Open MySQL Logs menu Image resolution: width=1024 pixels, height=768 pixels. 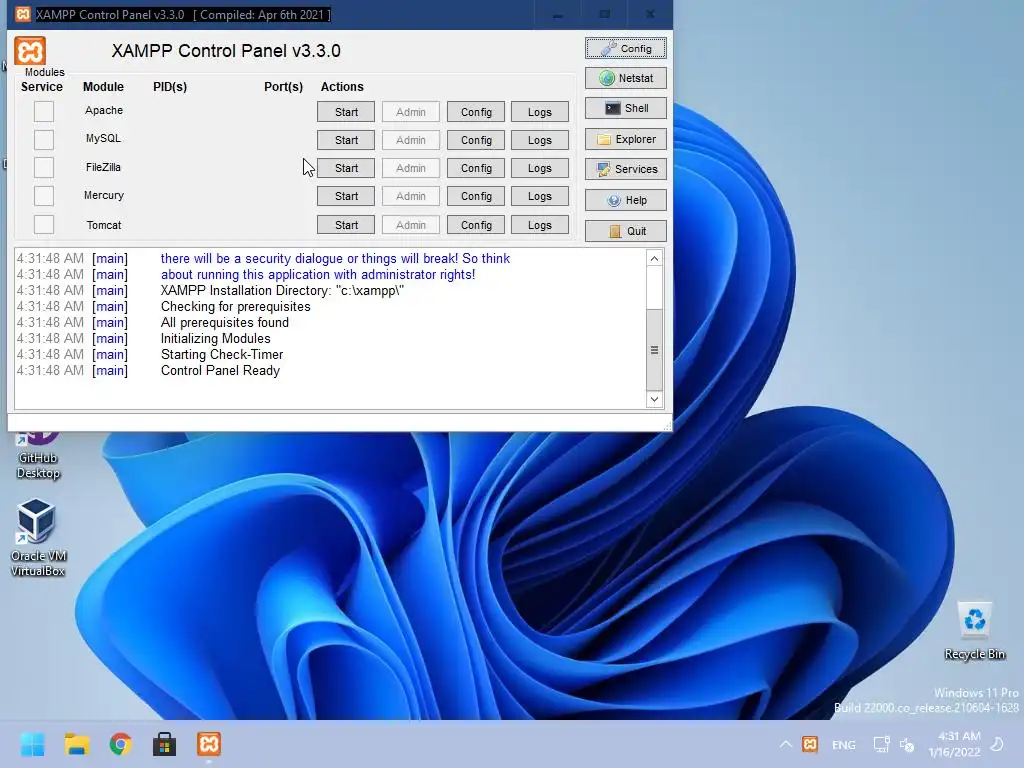(539, 140)
